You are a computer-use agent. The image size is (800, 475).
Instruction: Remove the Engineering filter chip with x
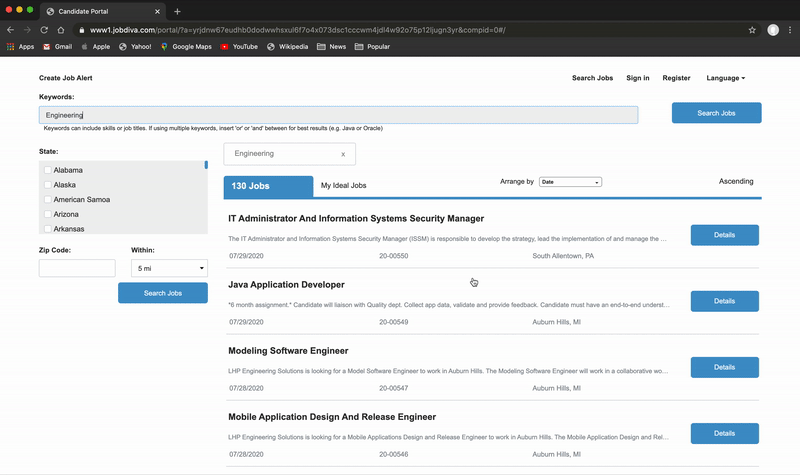343,154
